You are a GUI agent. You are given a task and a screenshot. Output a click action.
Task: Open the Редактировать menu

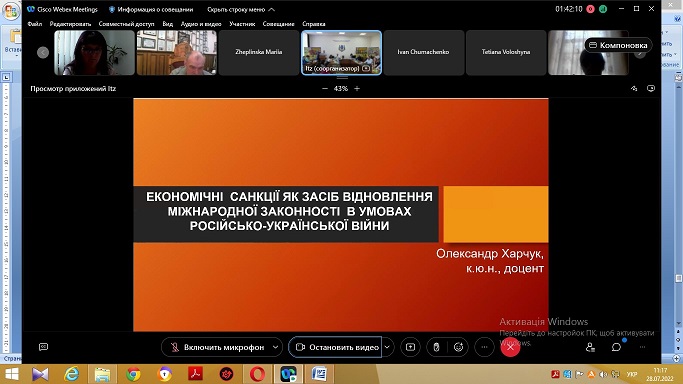(71, 24)
